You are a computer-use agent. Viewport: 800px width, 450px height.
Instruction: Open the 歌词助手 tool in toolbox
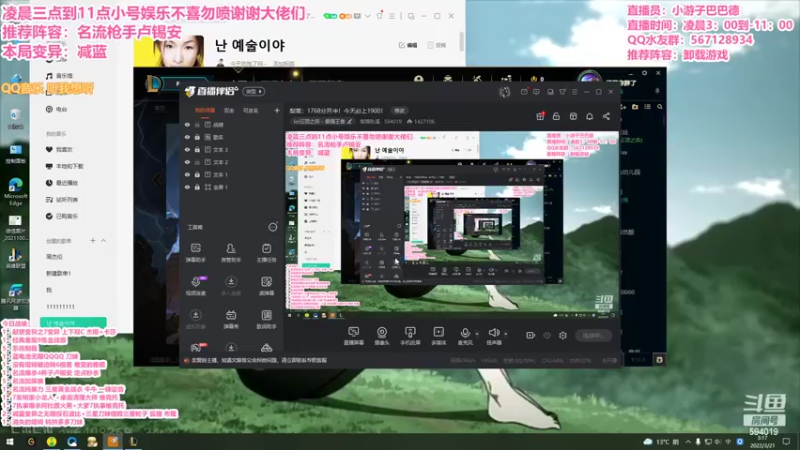(x=266, y=319)
